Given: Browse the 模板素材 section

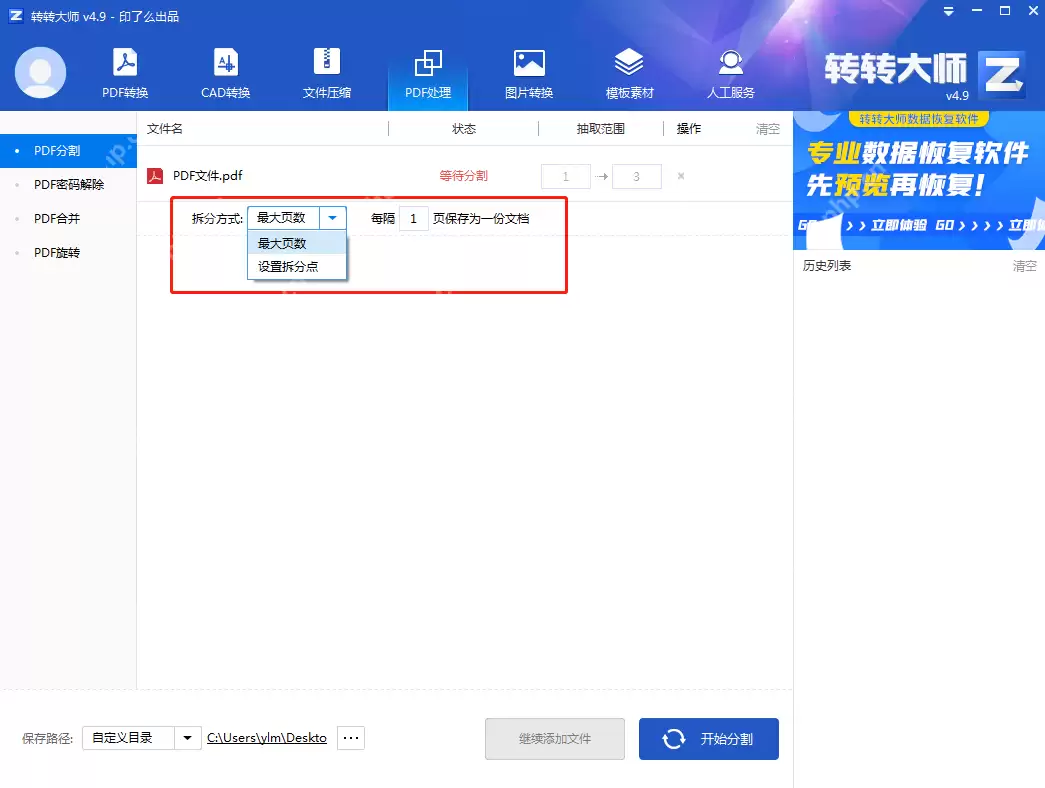Looking at the screenshot, I should (x=629, y=72).
